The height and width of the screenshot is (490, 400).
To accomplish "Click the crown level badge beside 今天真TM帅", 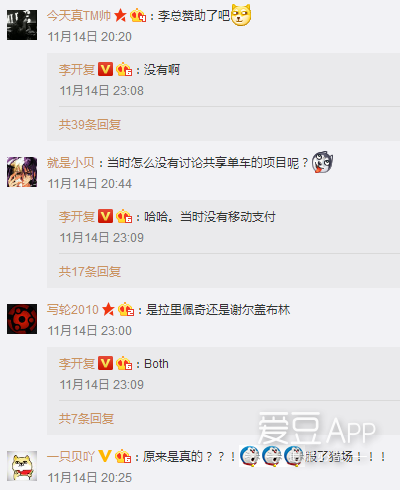I will (x=138, y=16).
